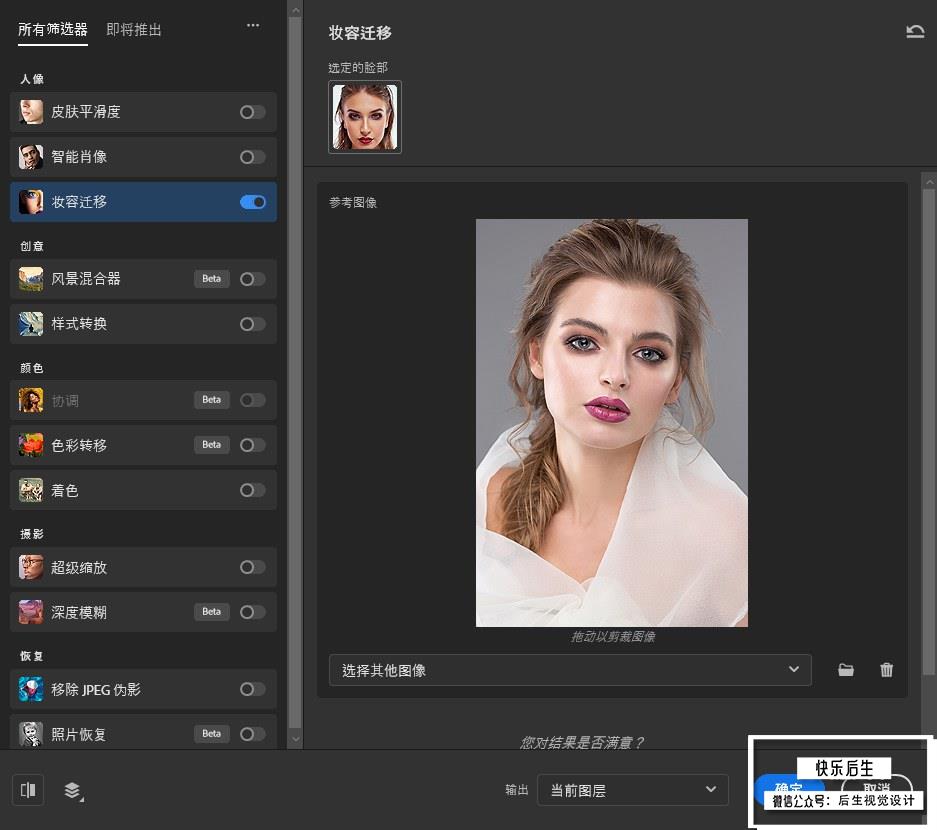Viewport: 937px width, 830px height.
Task: Click the Skin Smoothing (皮肤平滑度) filter icon
Action: (31, 112)
